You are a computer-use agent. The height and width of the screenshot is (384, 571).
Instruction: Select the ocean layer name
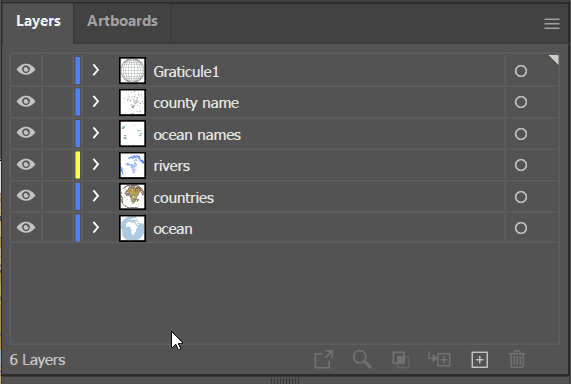coord(173,230)
